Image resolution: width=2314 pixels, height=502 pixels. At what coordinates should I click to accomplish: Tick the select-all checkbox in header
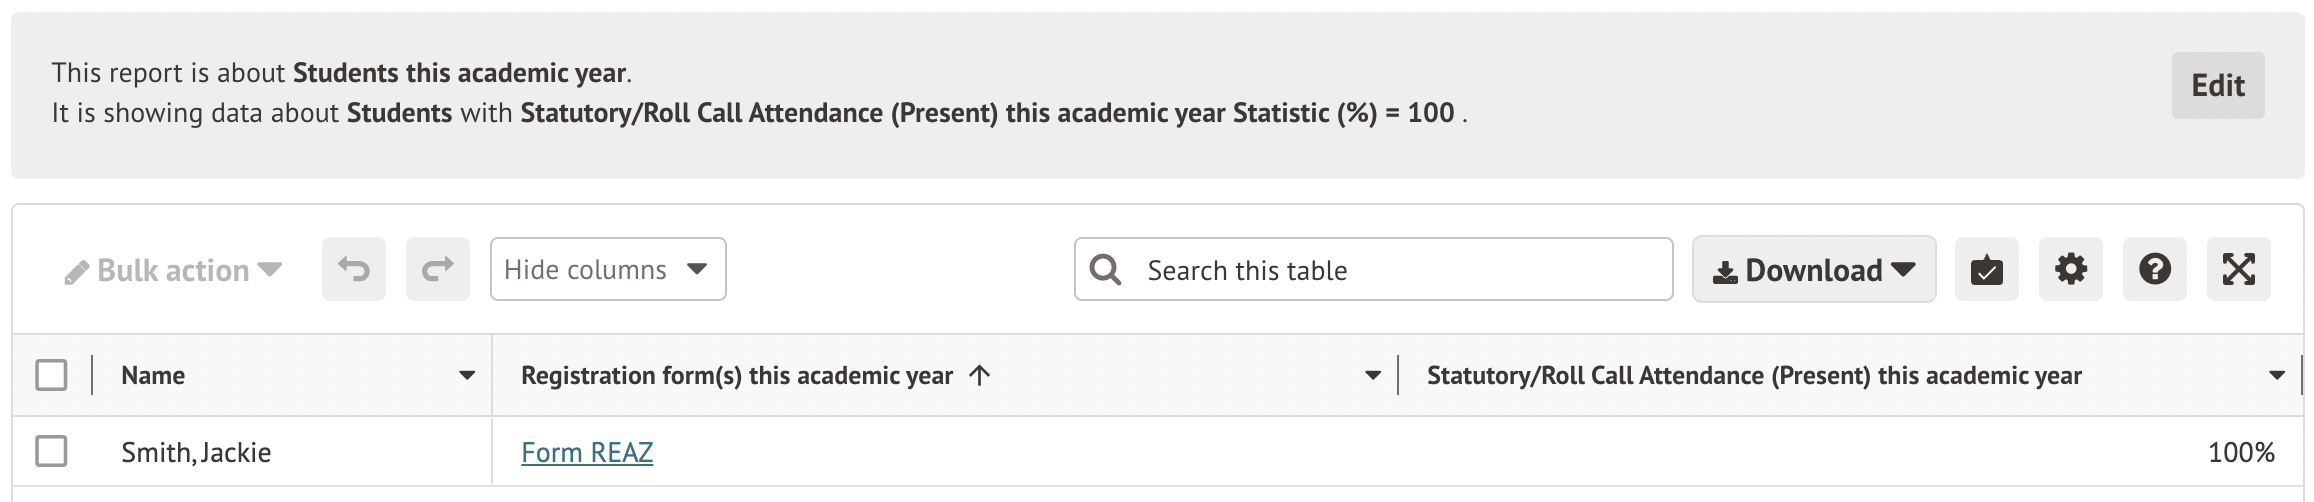click(51, 375)
